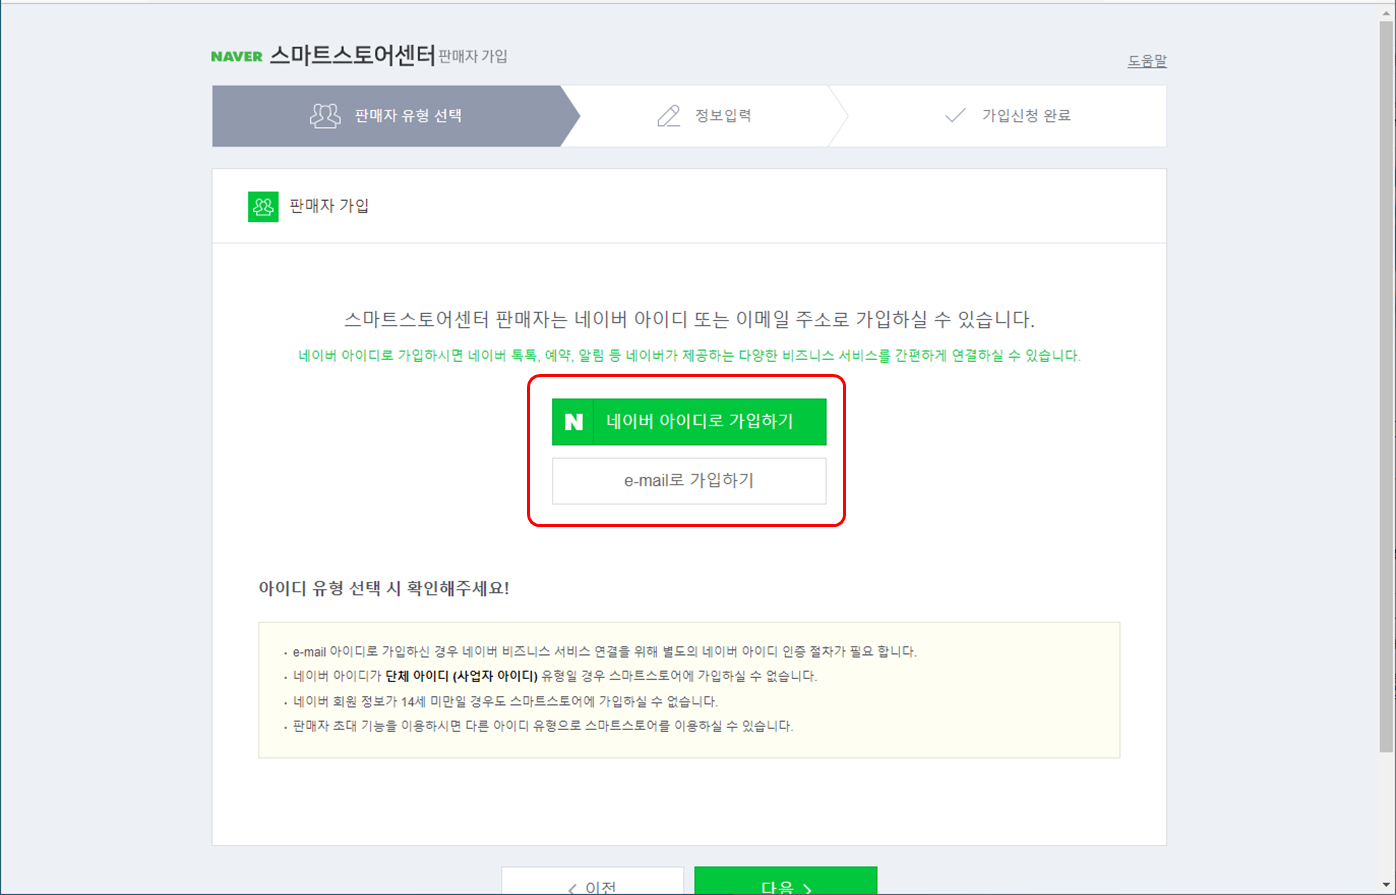The height and width of the screenshot is (895, 1396).
Task: Click the NAVER logo in header
Action: (237, 57)
